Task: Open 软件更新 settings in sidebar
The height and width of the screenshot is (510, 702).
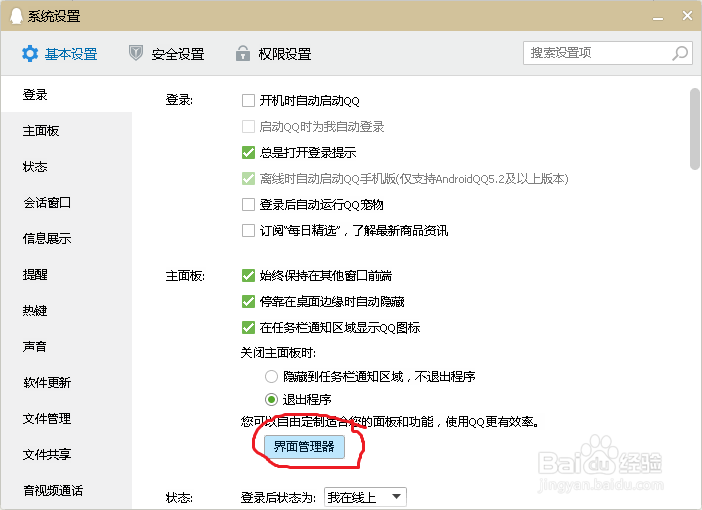Action: (x=67, y=382)
